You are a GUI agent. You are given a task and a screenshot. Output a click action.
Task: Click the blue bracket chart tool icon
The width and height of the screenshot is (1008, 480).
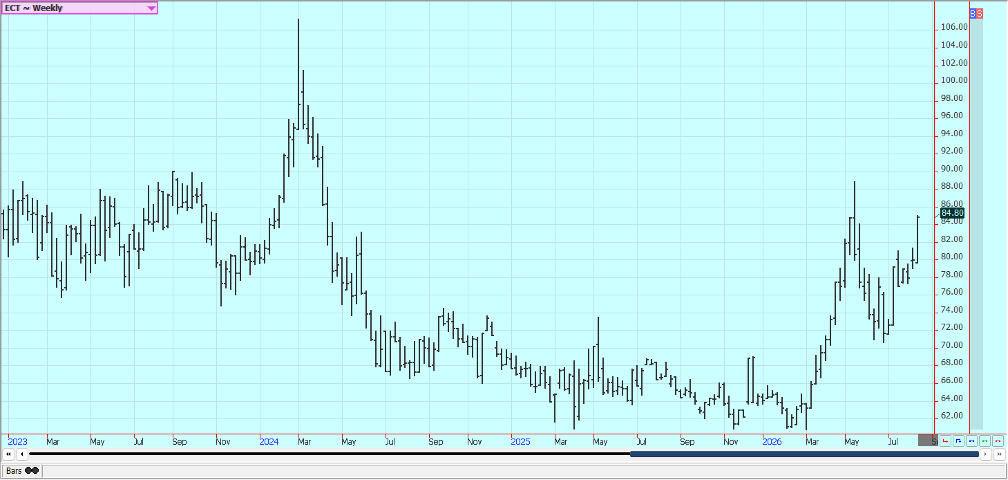tap(958, 441)
